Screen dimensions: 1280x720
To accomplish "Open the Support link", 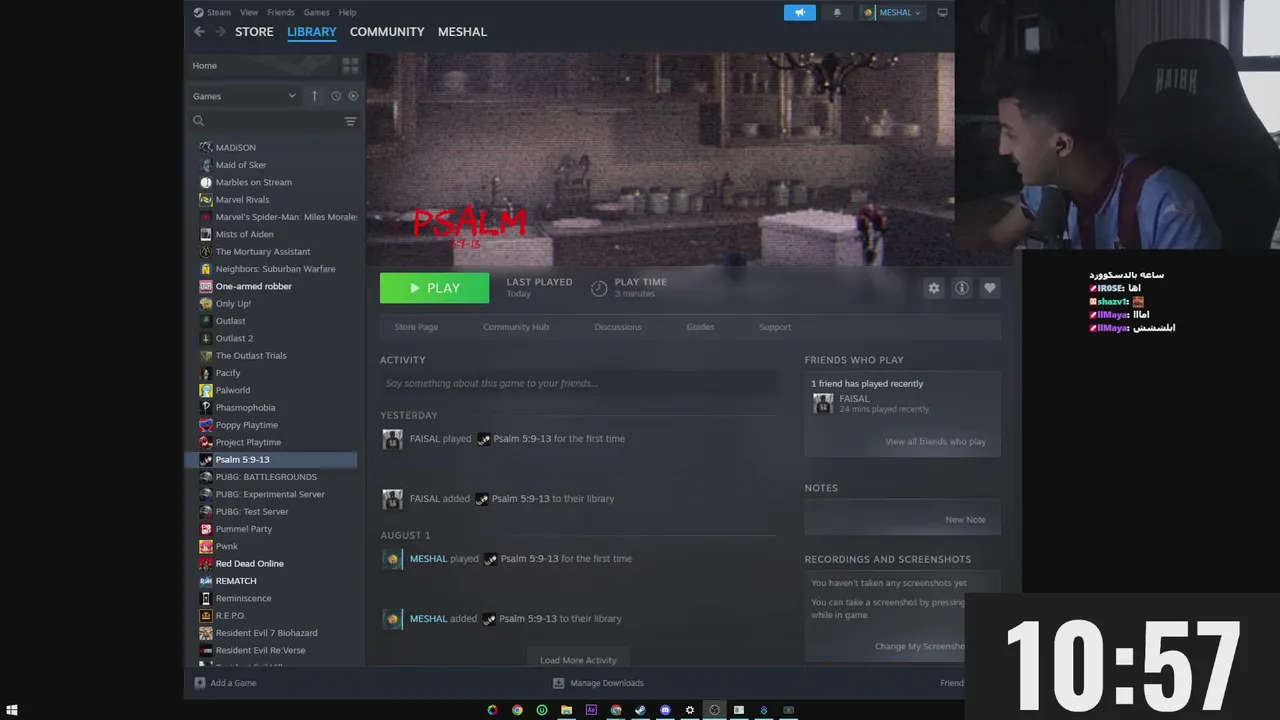I will 775,327.
